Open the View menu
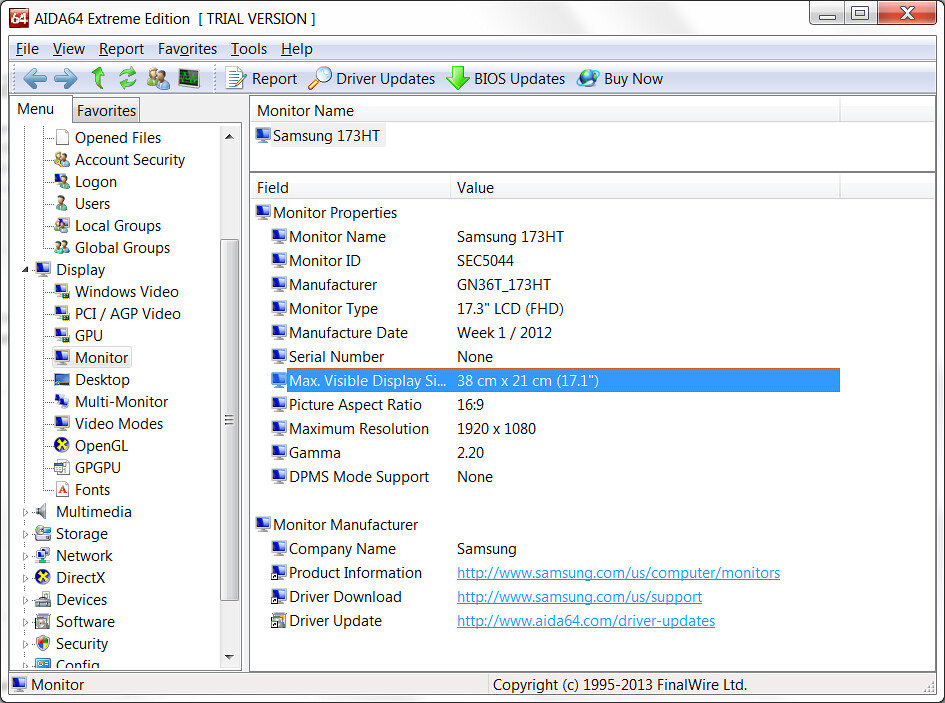The width and height of the screenshot is (945, 703). [x=69, y=49]
